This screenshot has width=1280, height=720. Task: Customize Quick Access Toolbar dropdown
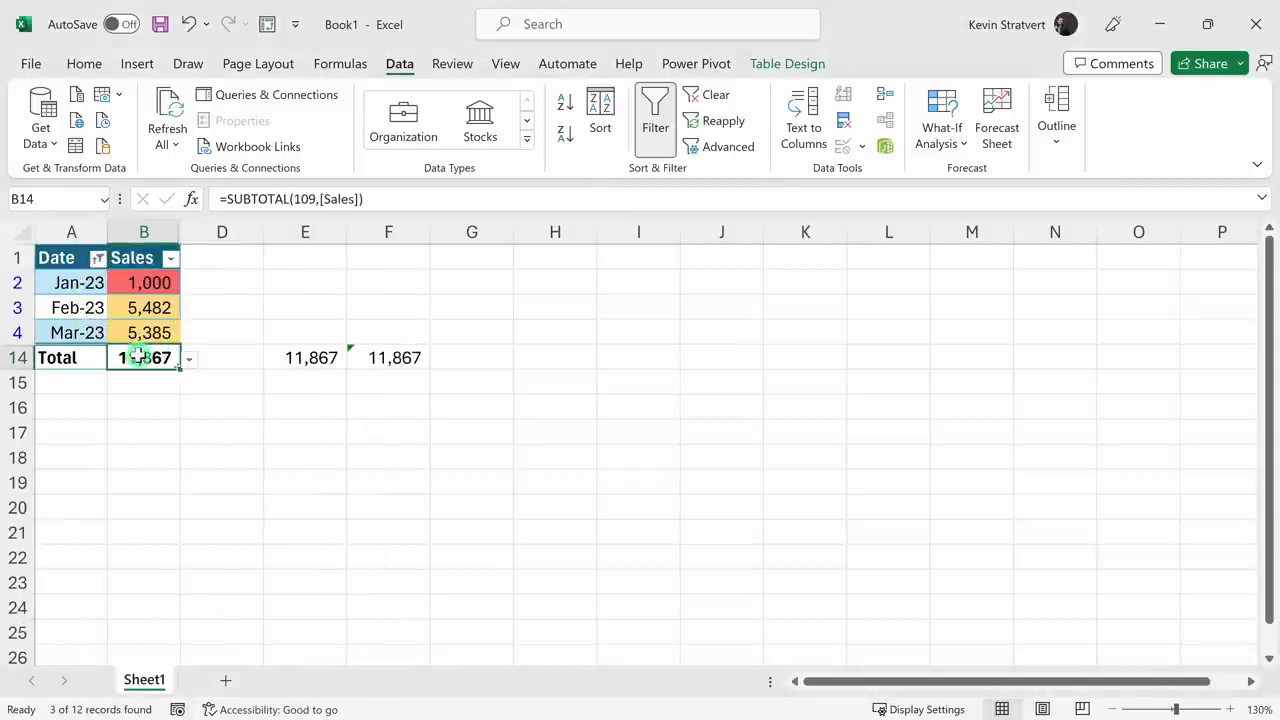295,24
